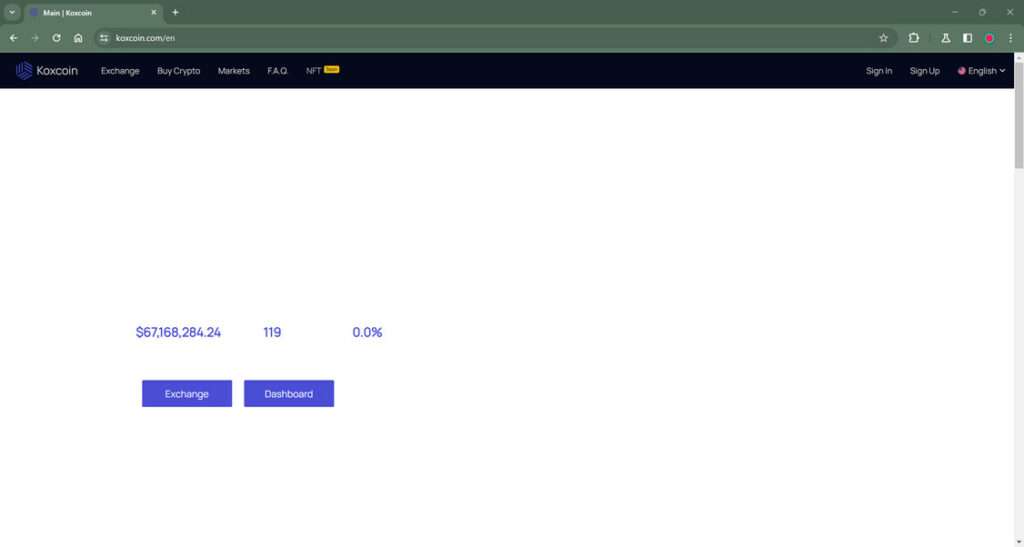Screen dimensions: 1024x547
Task: Open Chrome Labs flask icon
Action: 946,38
